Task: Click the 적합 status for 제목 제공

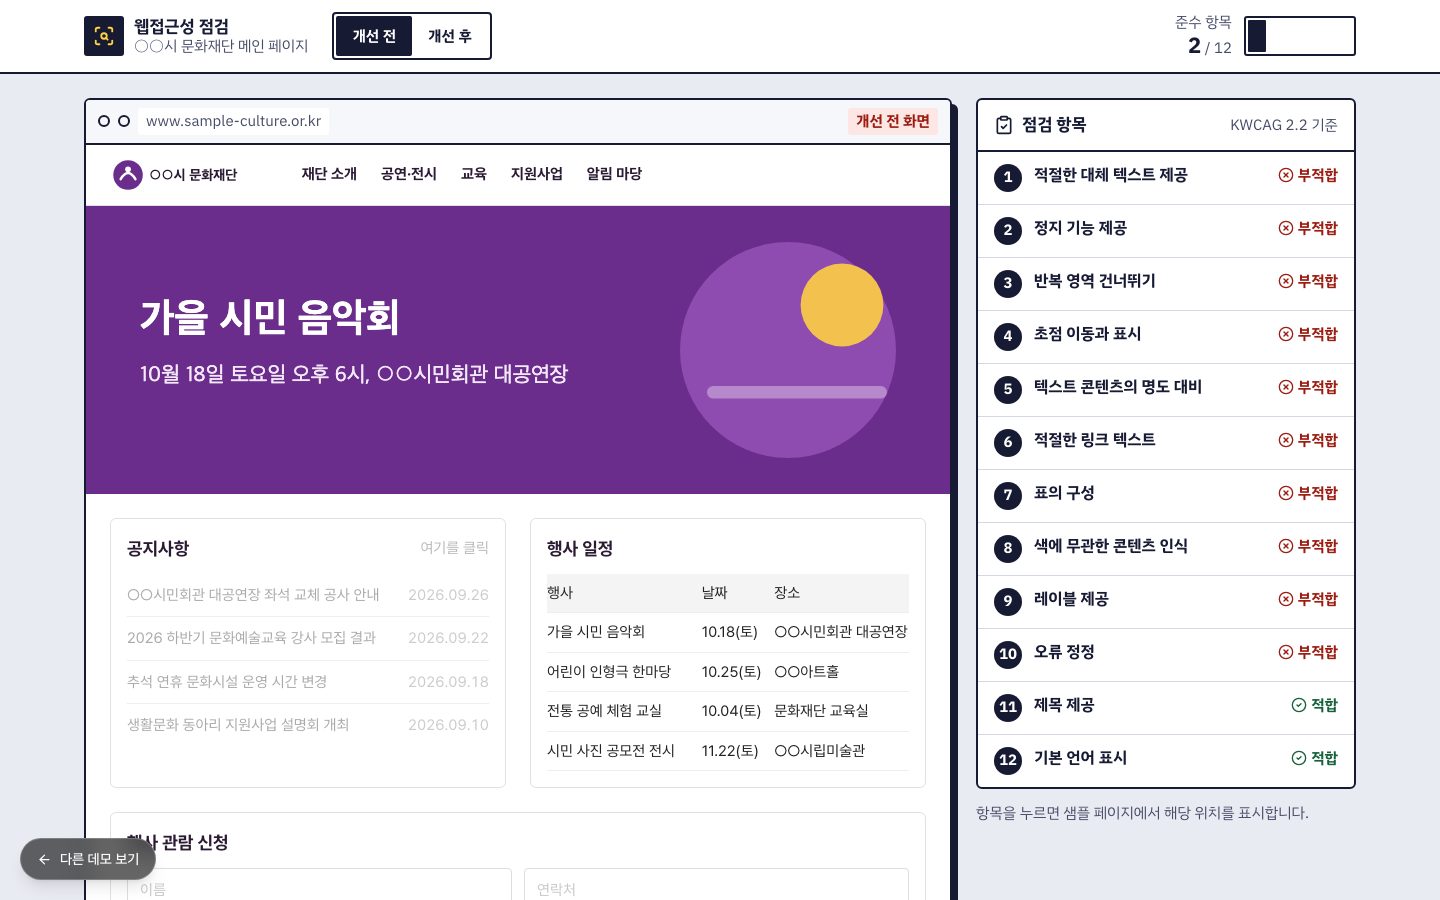Action: 1314,705
